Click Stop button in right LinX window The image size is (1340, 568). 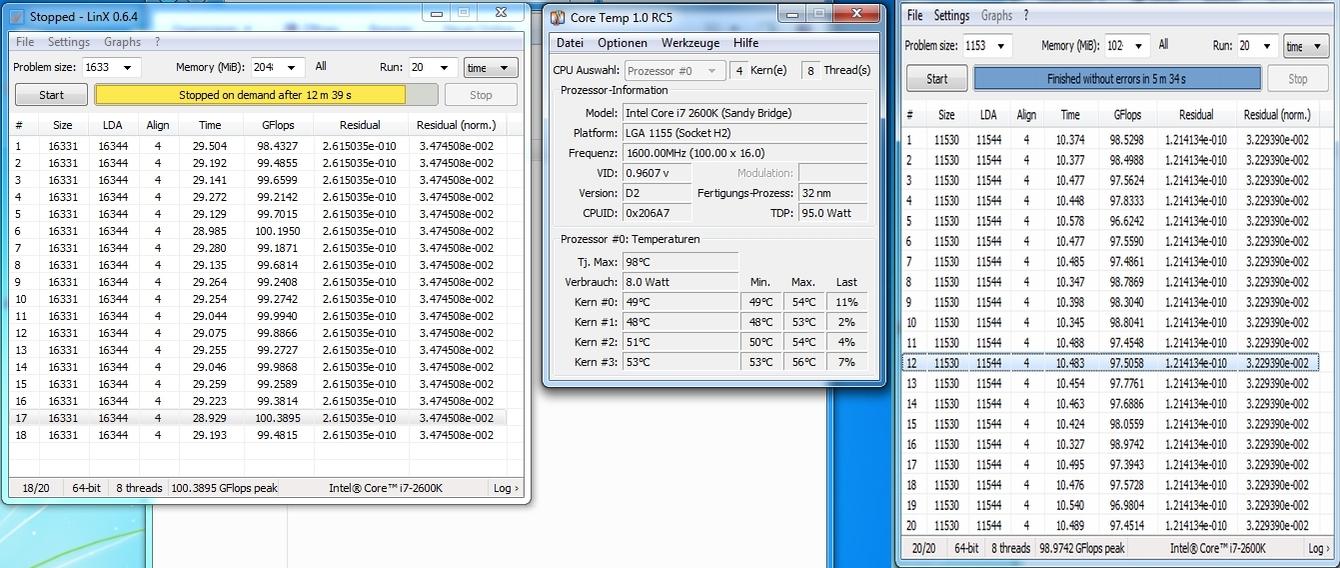[x=1298, y=79]
